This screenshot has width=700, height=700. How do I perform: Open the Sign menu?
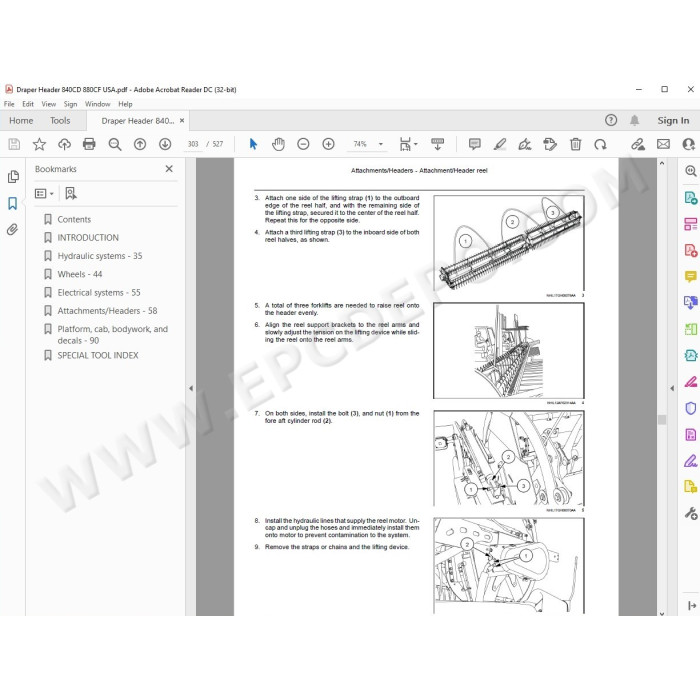click(x=70, y=104)
